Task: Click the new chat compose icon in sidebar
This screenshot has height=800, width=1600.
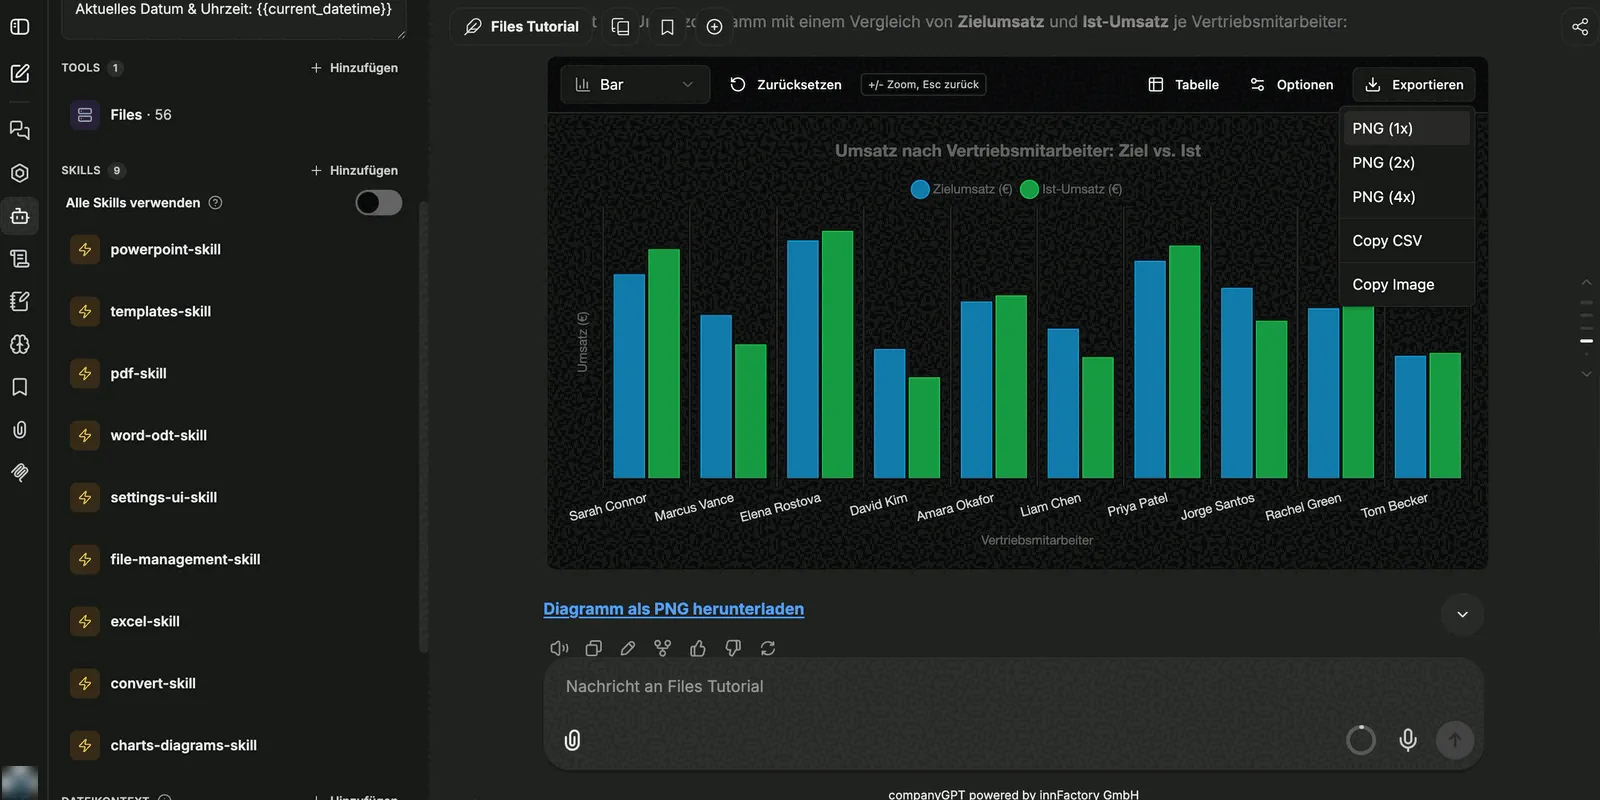Action: [19, 73]
